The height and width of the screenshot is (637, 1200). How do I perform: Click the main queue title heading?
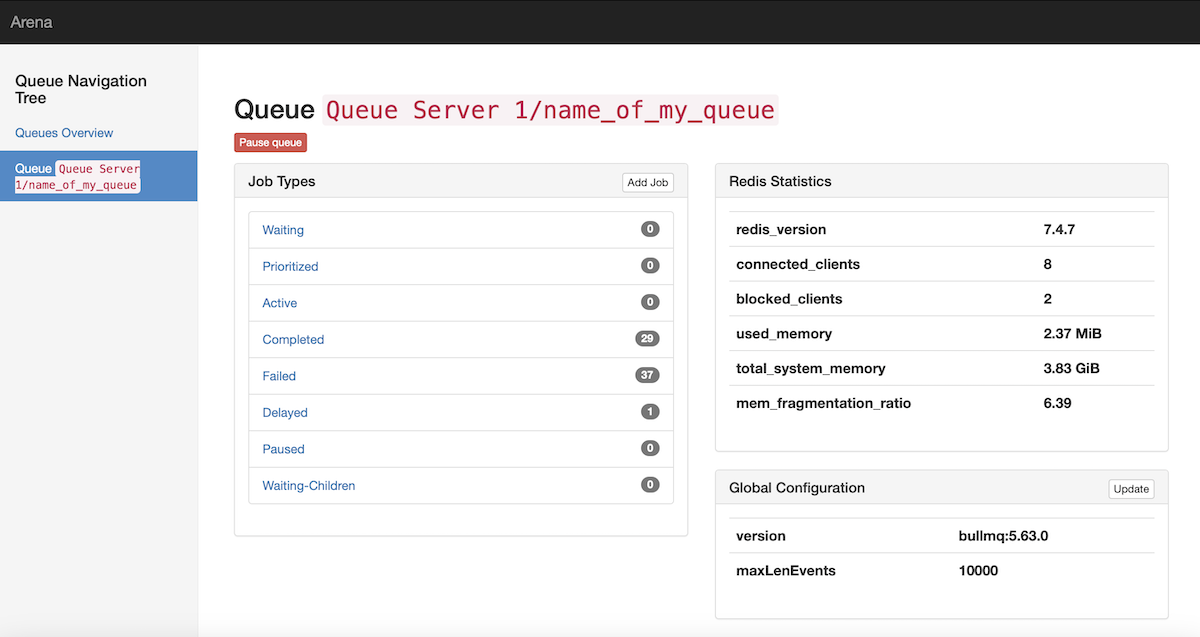[x=506, y=110]
